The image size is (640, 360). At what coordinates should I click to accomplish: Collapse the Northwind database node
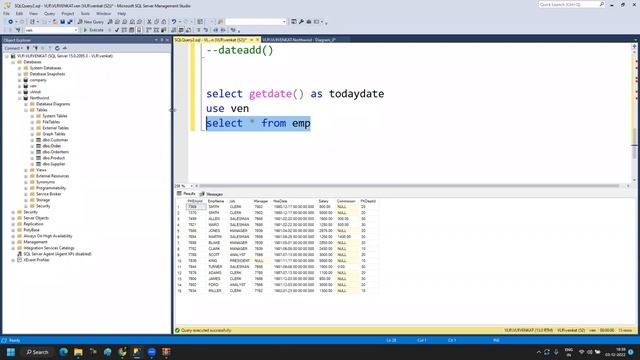pos(20,98)
